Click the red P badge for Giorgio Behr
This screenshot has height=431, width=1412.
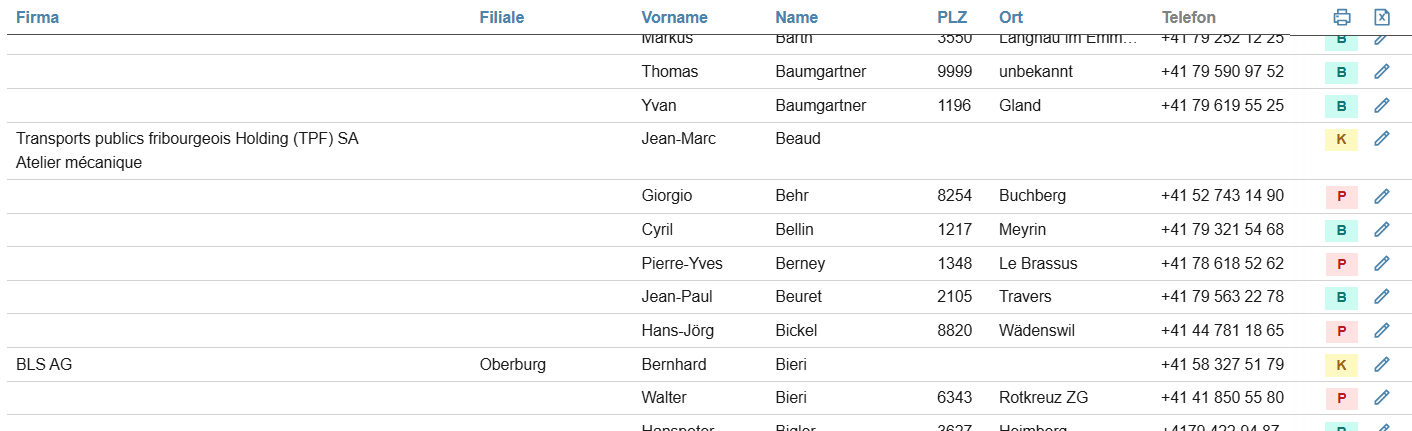(x=1341, y=196)
